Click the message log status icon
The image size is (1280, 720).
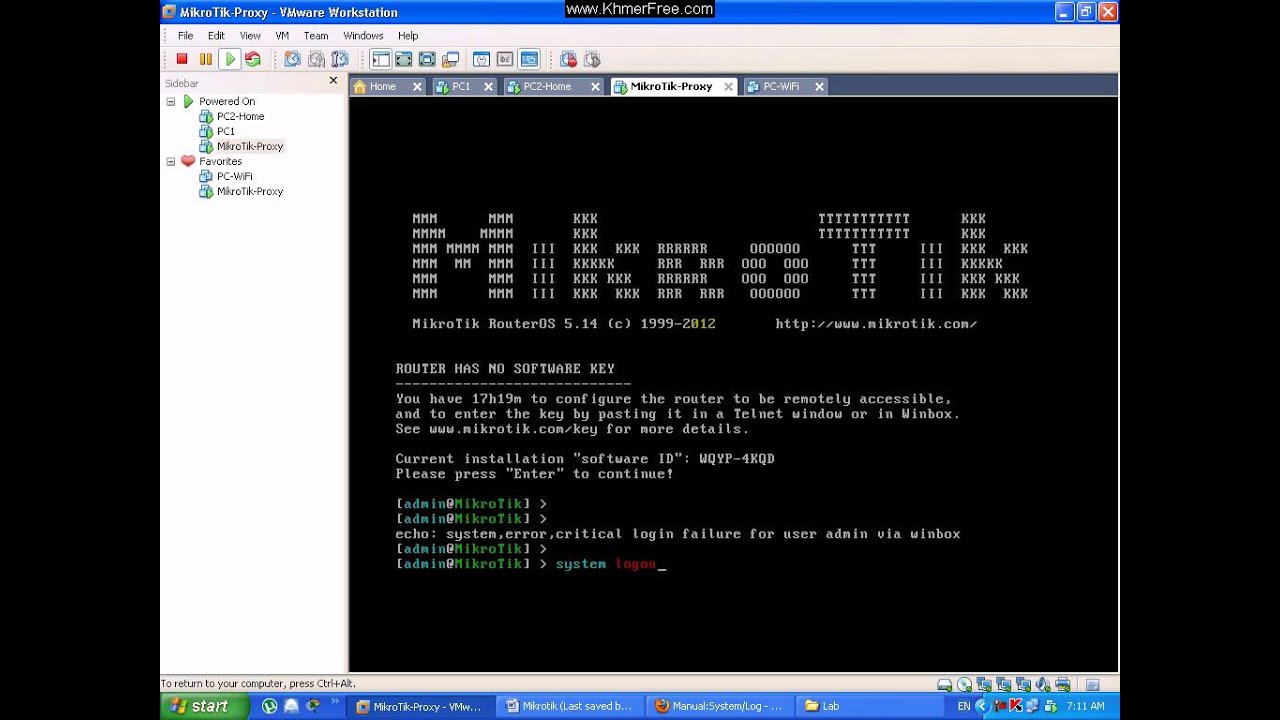[1092, 685]
